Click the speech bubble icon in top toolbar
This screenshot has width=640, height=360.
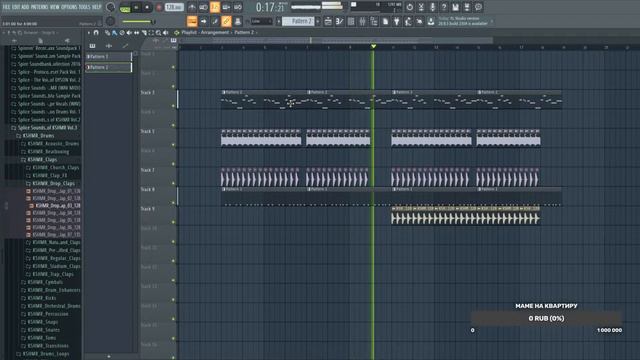(478, 7)
